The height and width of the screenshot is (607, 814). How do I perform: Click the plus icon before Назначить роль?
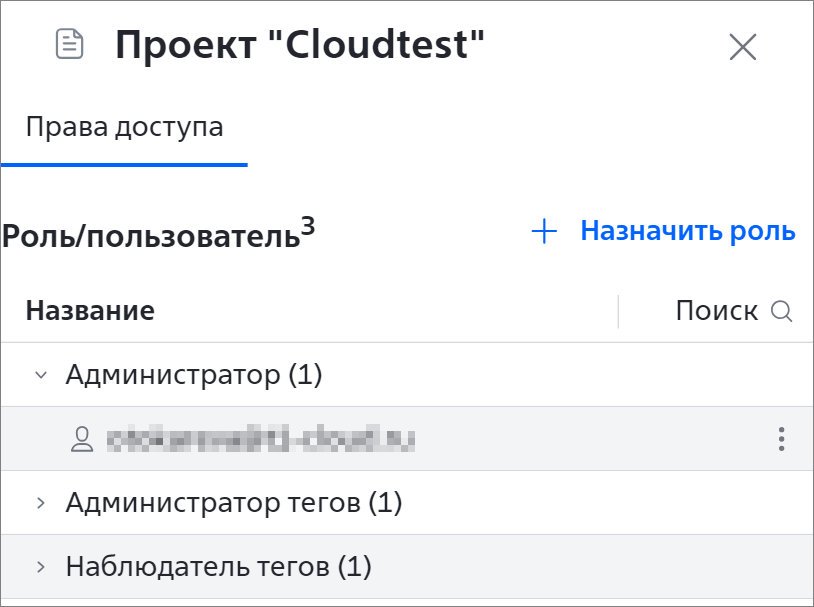[x=544, y=231]
